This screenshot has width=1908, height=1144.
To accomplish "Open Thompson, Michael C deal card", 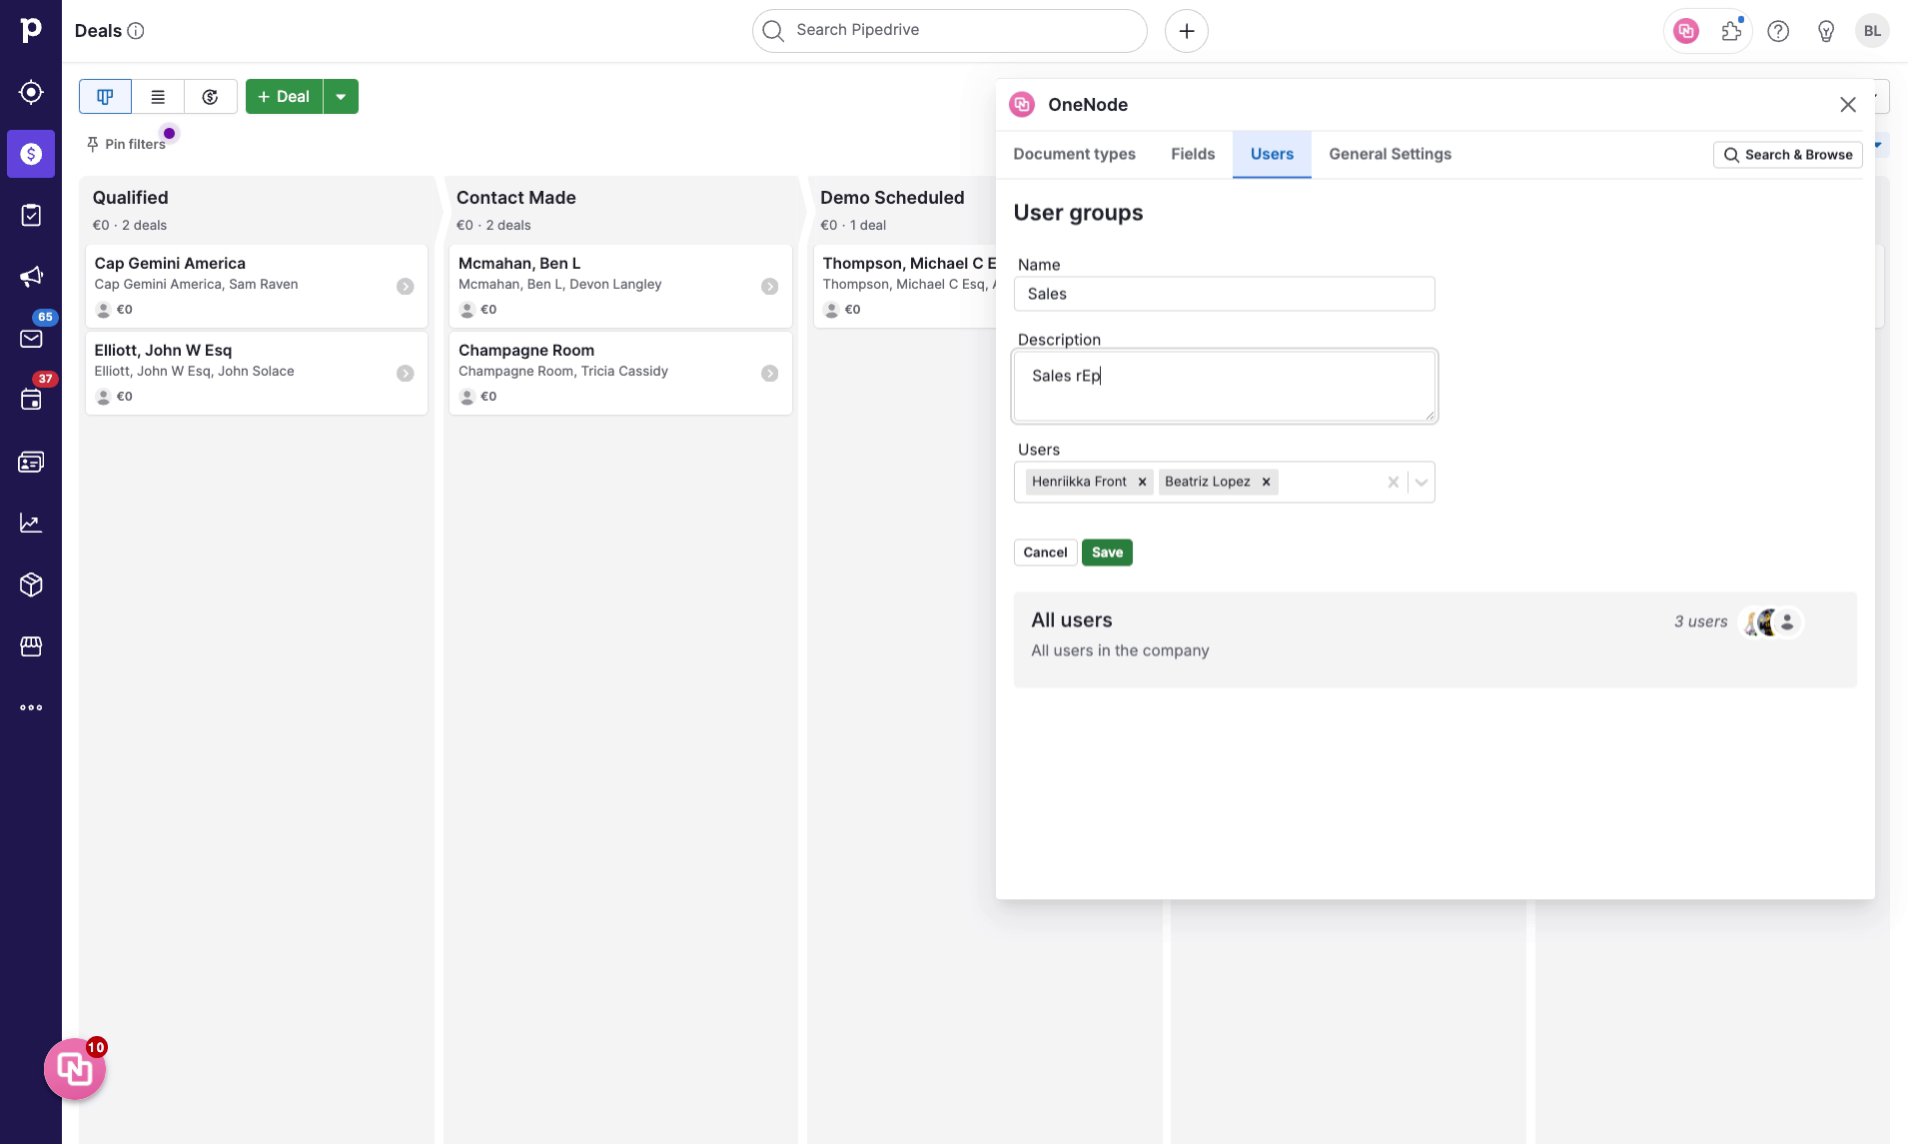I will [905, 286].
